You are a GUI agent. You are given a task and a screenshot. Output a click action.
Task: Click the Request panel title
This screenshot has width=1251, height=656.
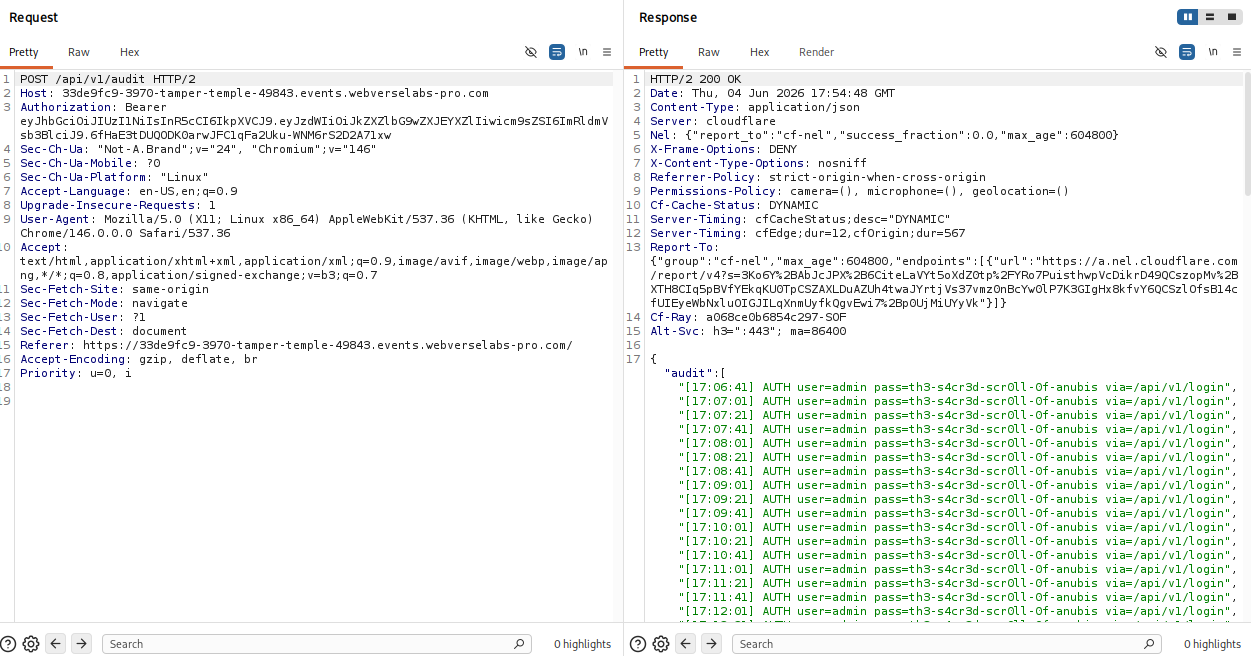click(x=34, y=17)
